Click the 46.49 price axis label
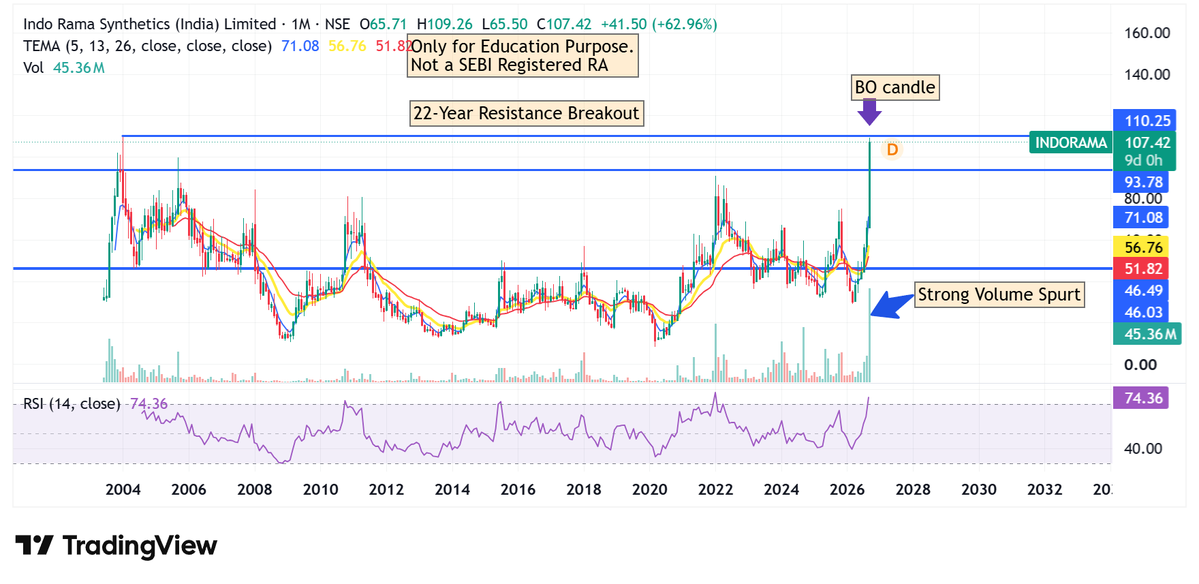 tap(1140, 290)
